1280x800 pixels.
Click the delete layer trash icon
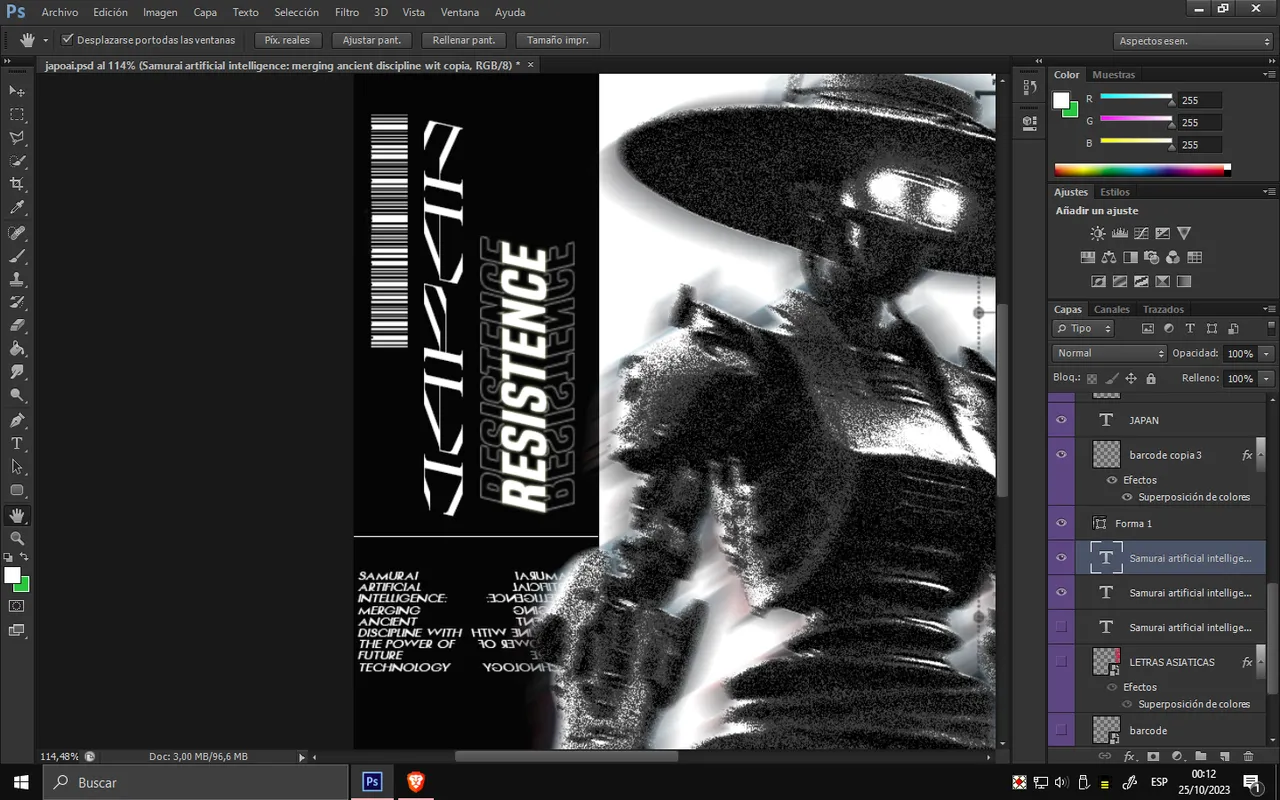(x=1248, y=757)
